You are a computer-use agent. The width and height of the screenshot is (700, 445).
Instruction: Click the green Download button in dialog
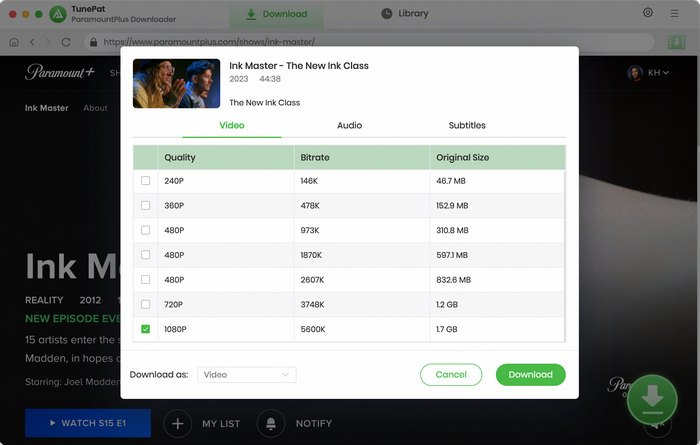click(x=530, y=374)
